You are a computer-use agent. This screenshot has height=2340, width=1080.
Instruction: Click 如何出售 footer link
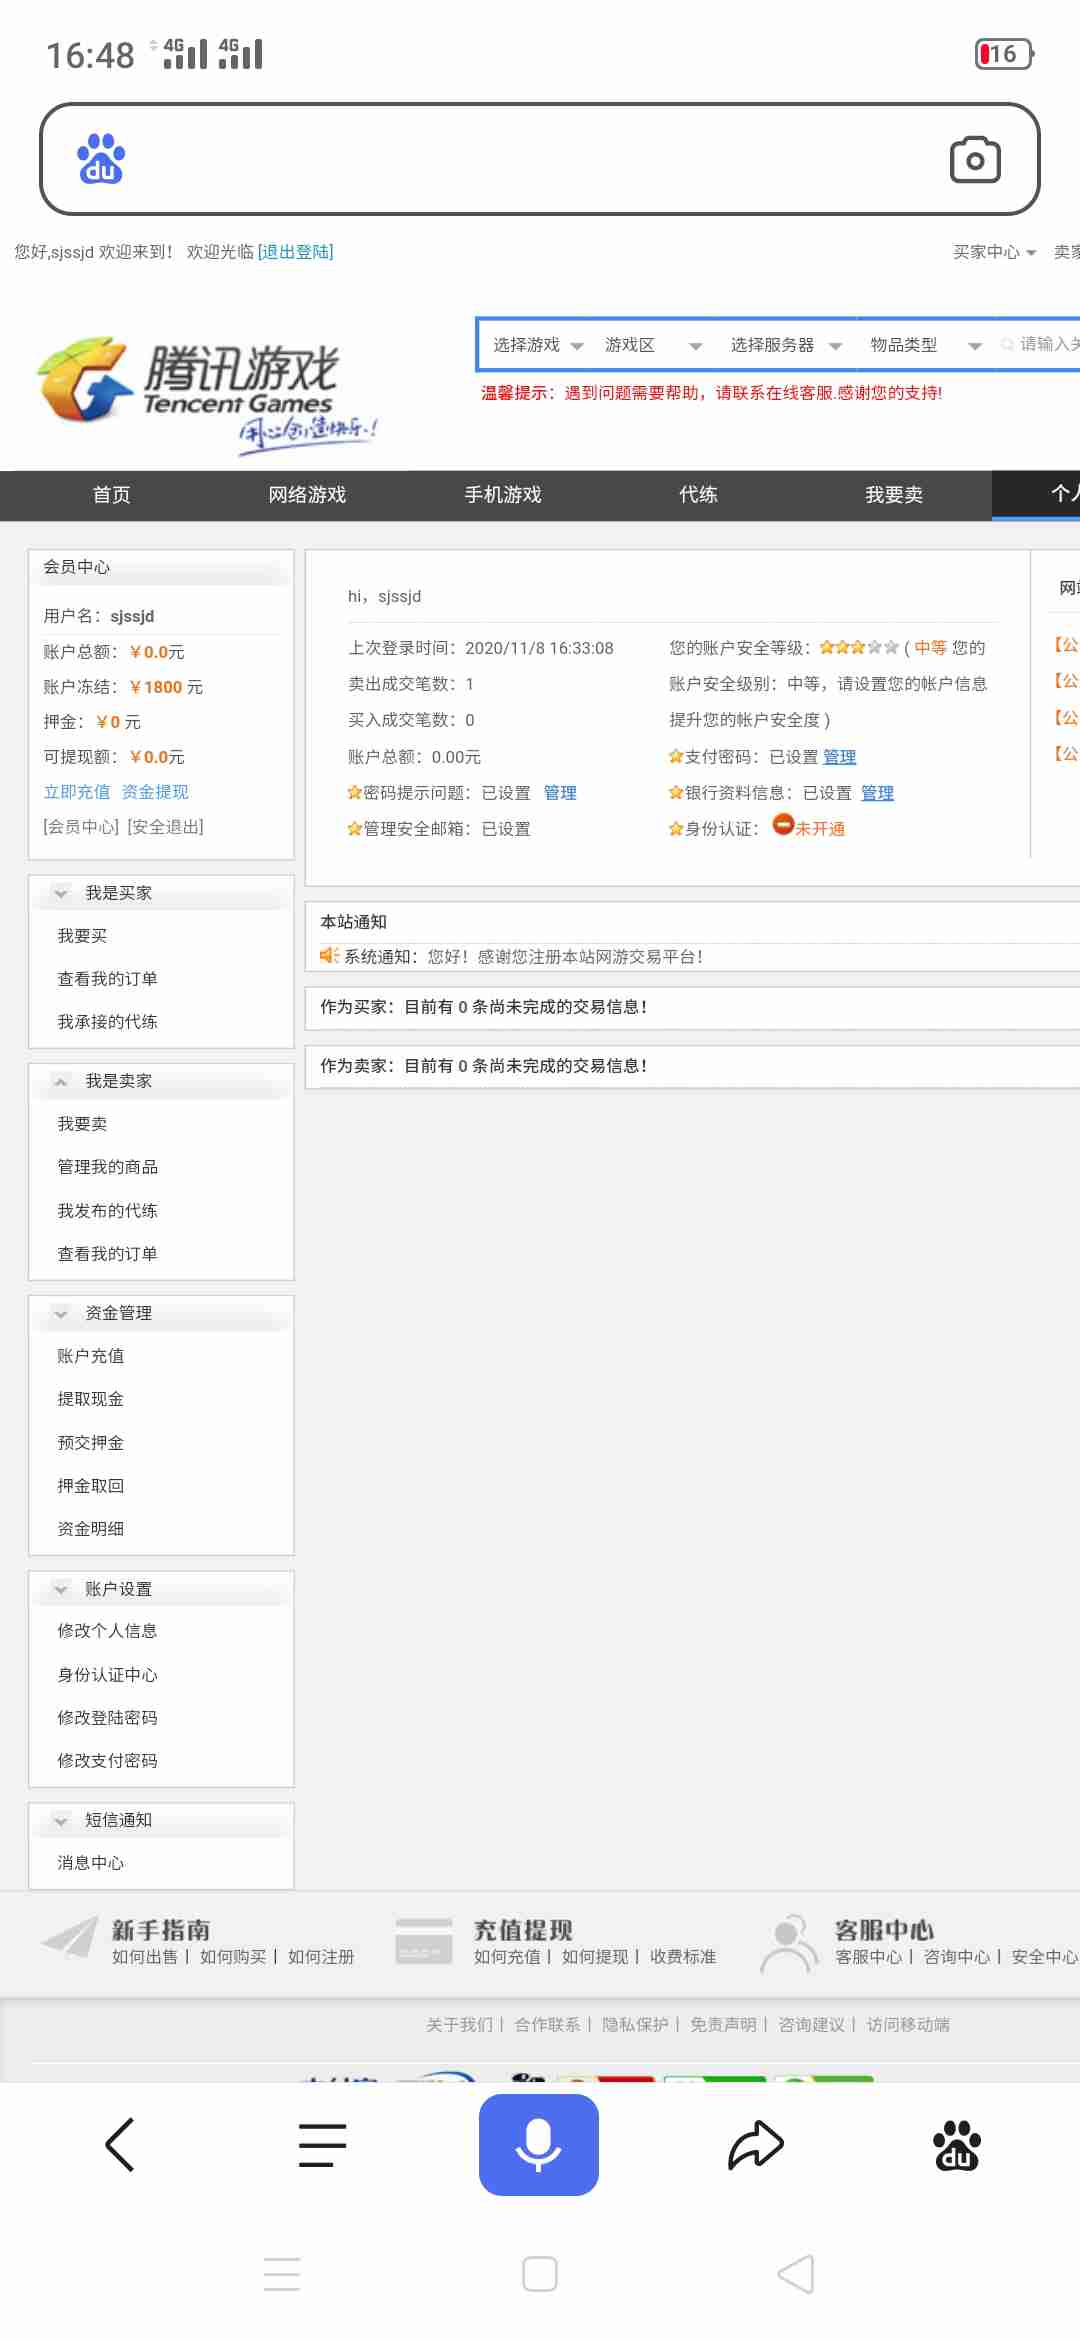tap(145, 1957)
